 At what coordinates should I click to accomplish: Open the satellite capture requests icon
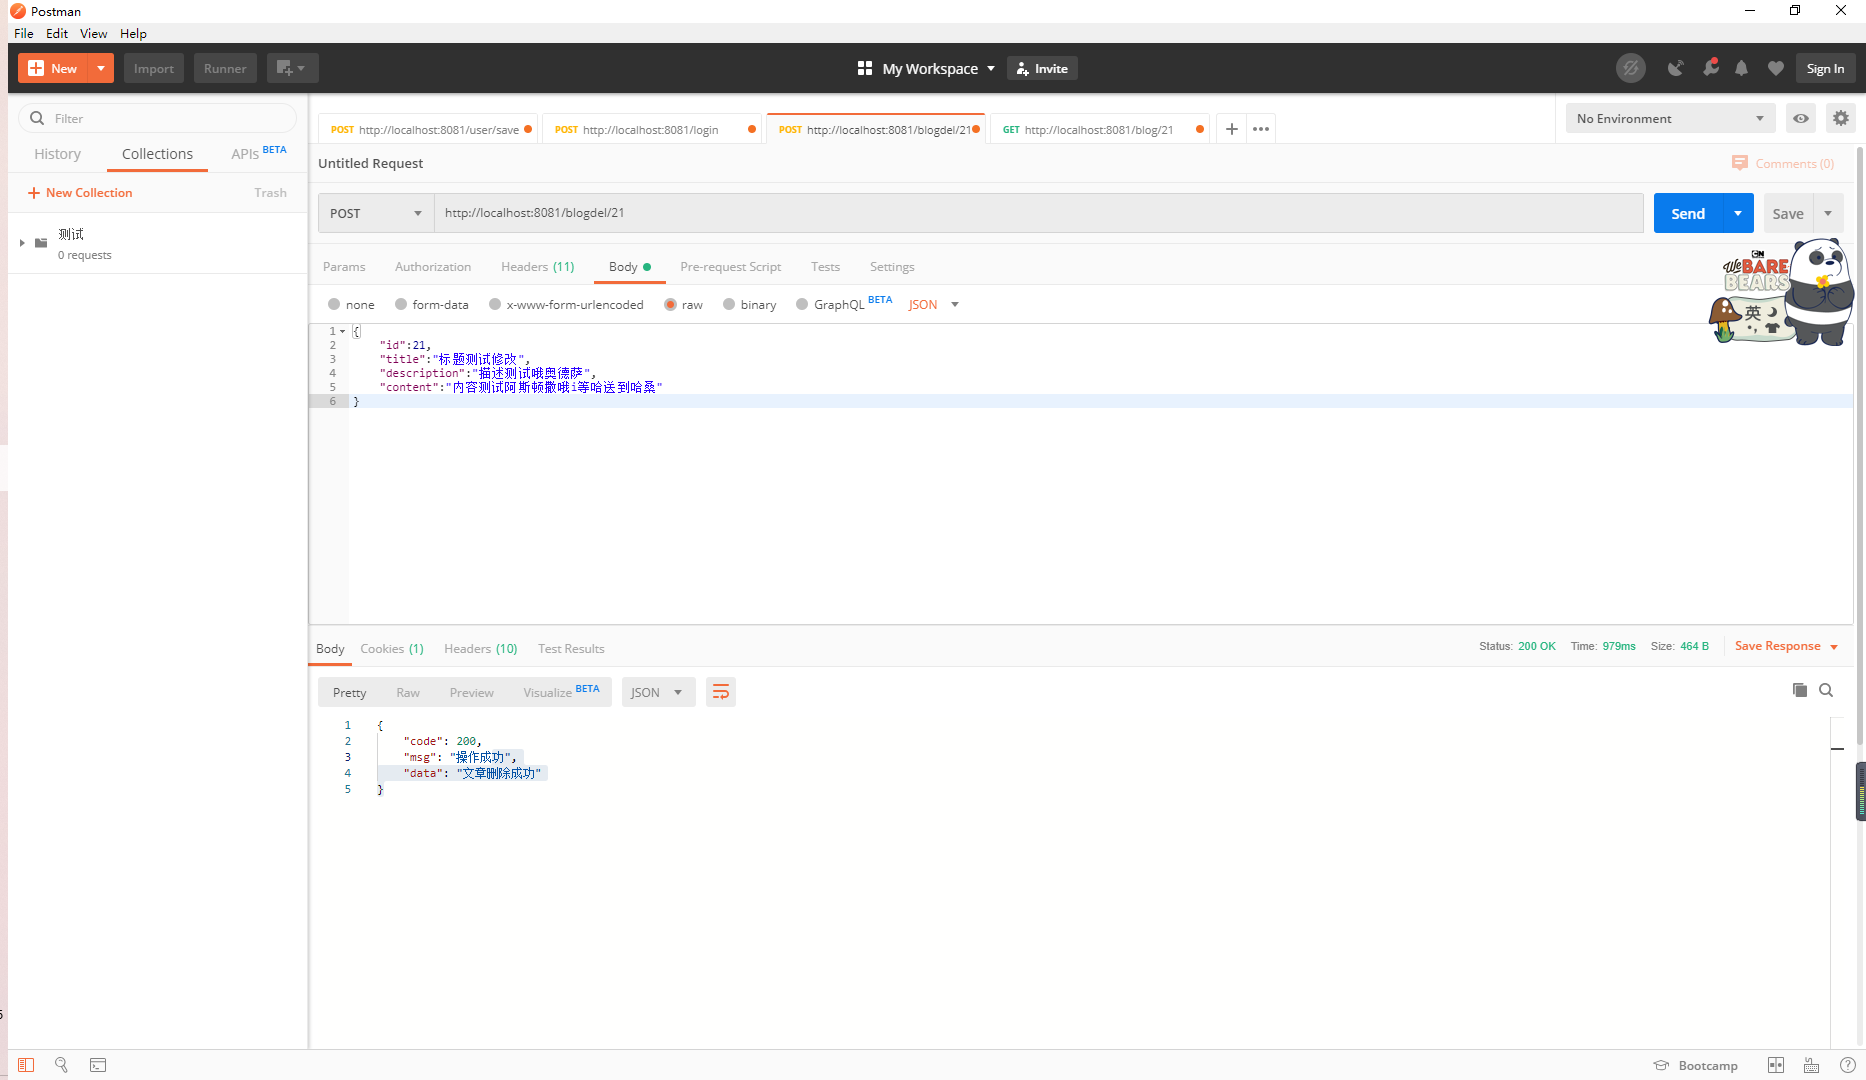pos(1675,68)
